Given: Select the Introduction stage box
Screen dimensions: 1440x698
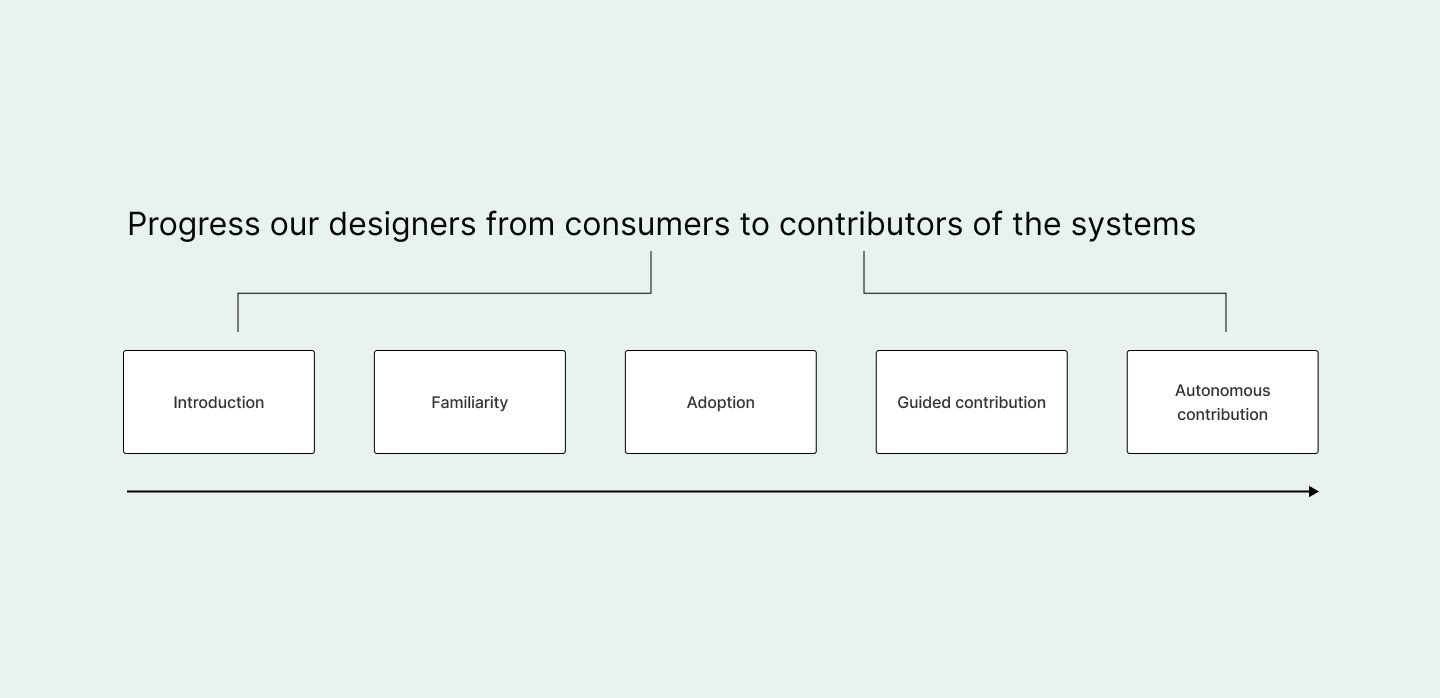Looking at the screenshot, I should pos(219,402).
